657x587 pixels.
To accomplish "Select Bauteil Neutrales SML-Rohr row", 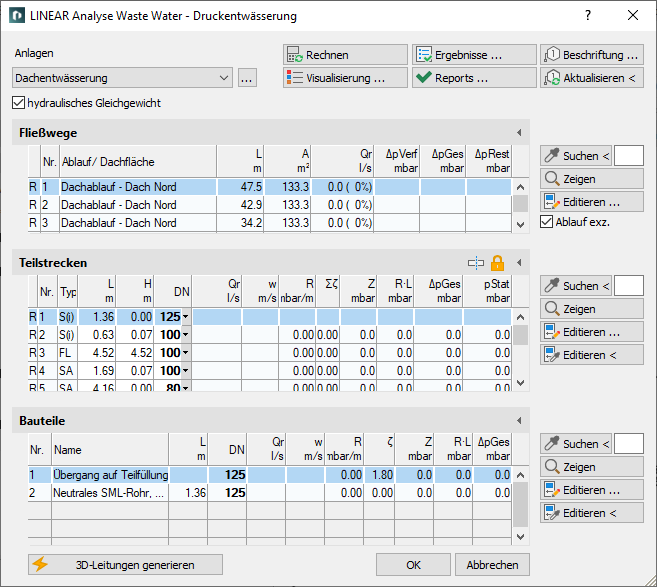I will [x=270, y=493].
